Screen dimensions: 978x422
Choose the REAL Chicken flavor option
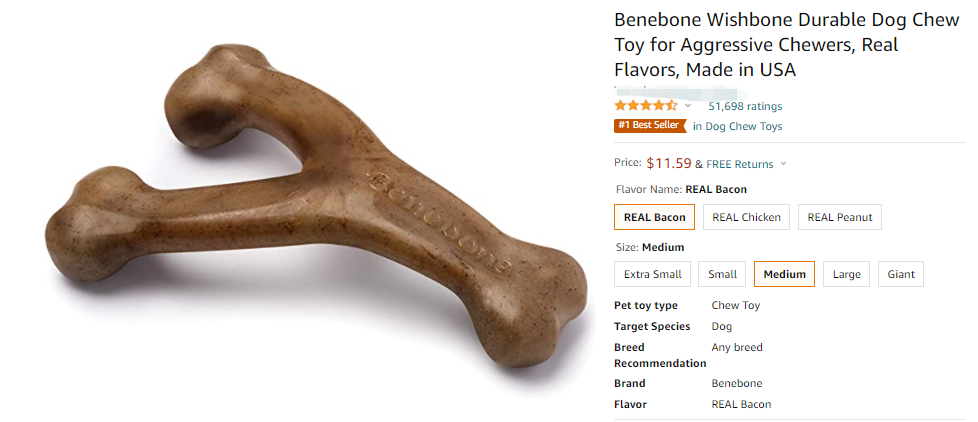(746, 217)
